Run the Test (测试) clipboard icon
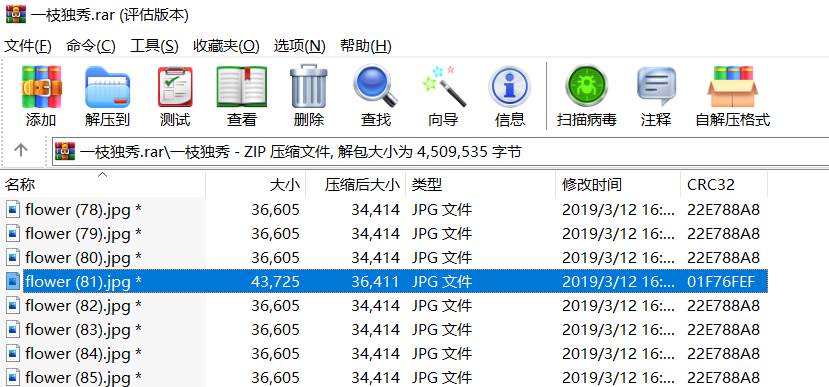The height and width of the screenshot is (387, 829). point(175,87)
